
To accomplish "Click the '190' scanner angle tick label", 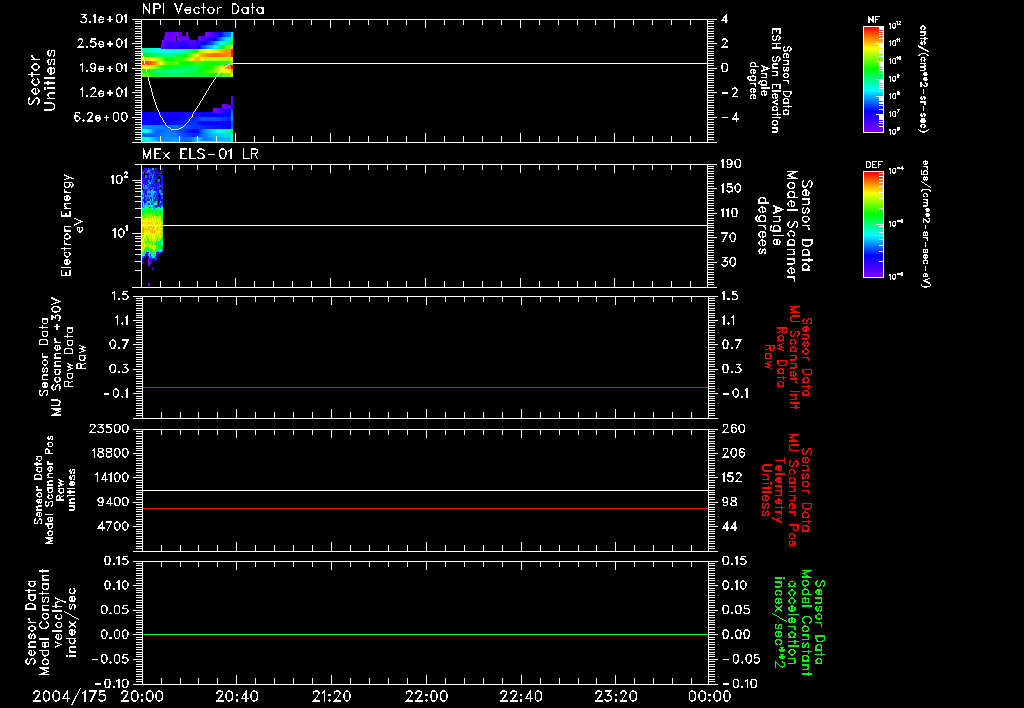I will point(731,164).
